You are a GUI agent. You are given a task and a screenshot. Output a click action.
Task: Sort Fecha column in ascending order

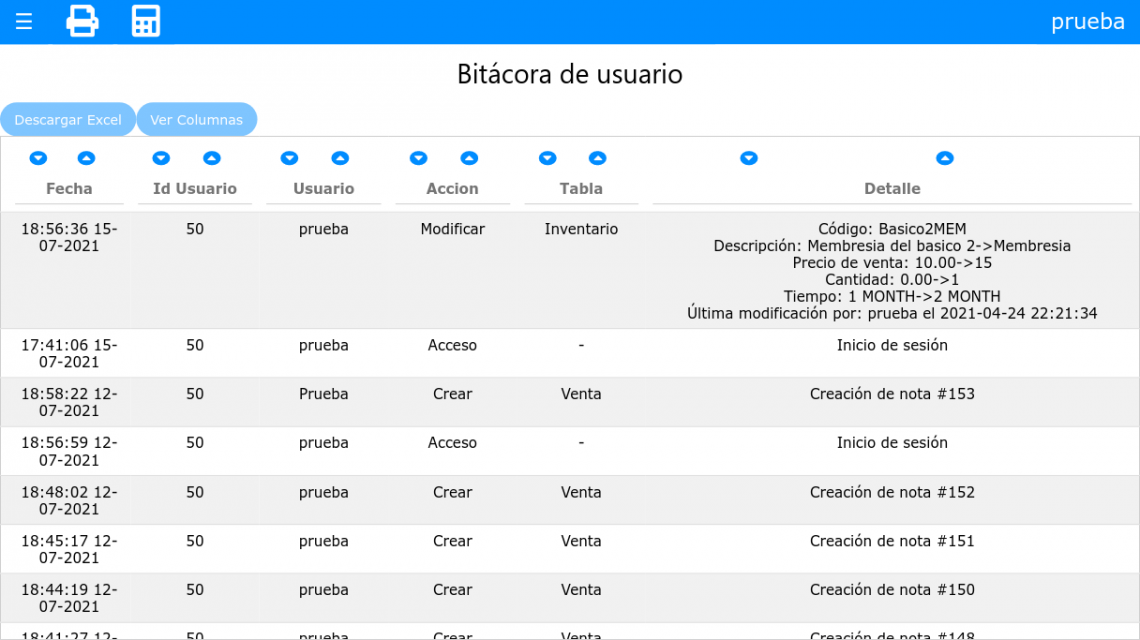(86, 158)
